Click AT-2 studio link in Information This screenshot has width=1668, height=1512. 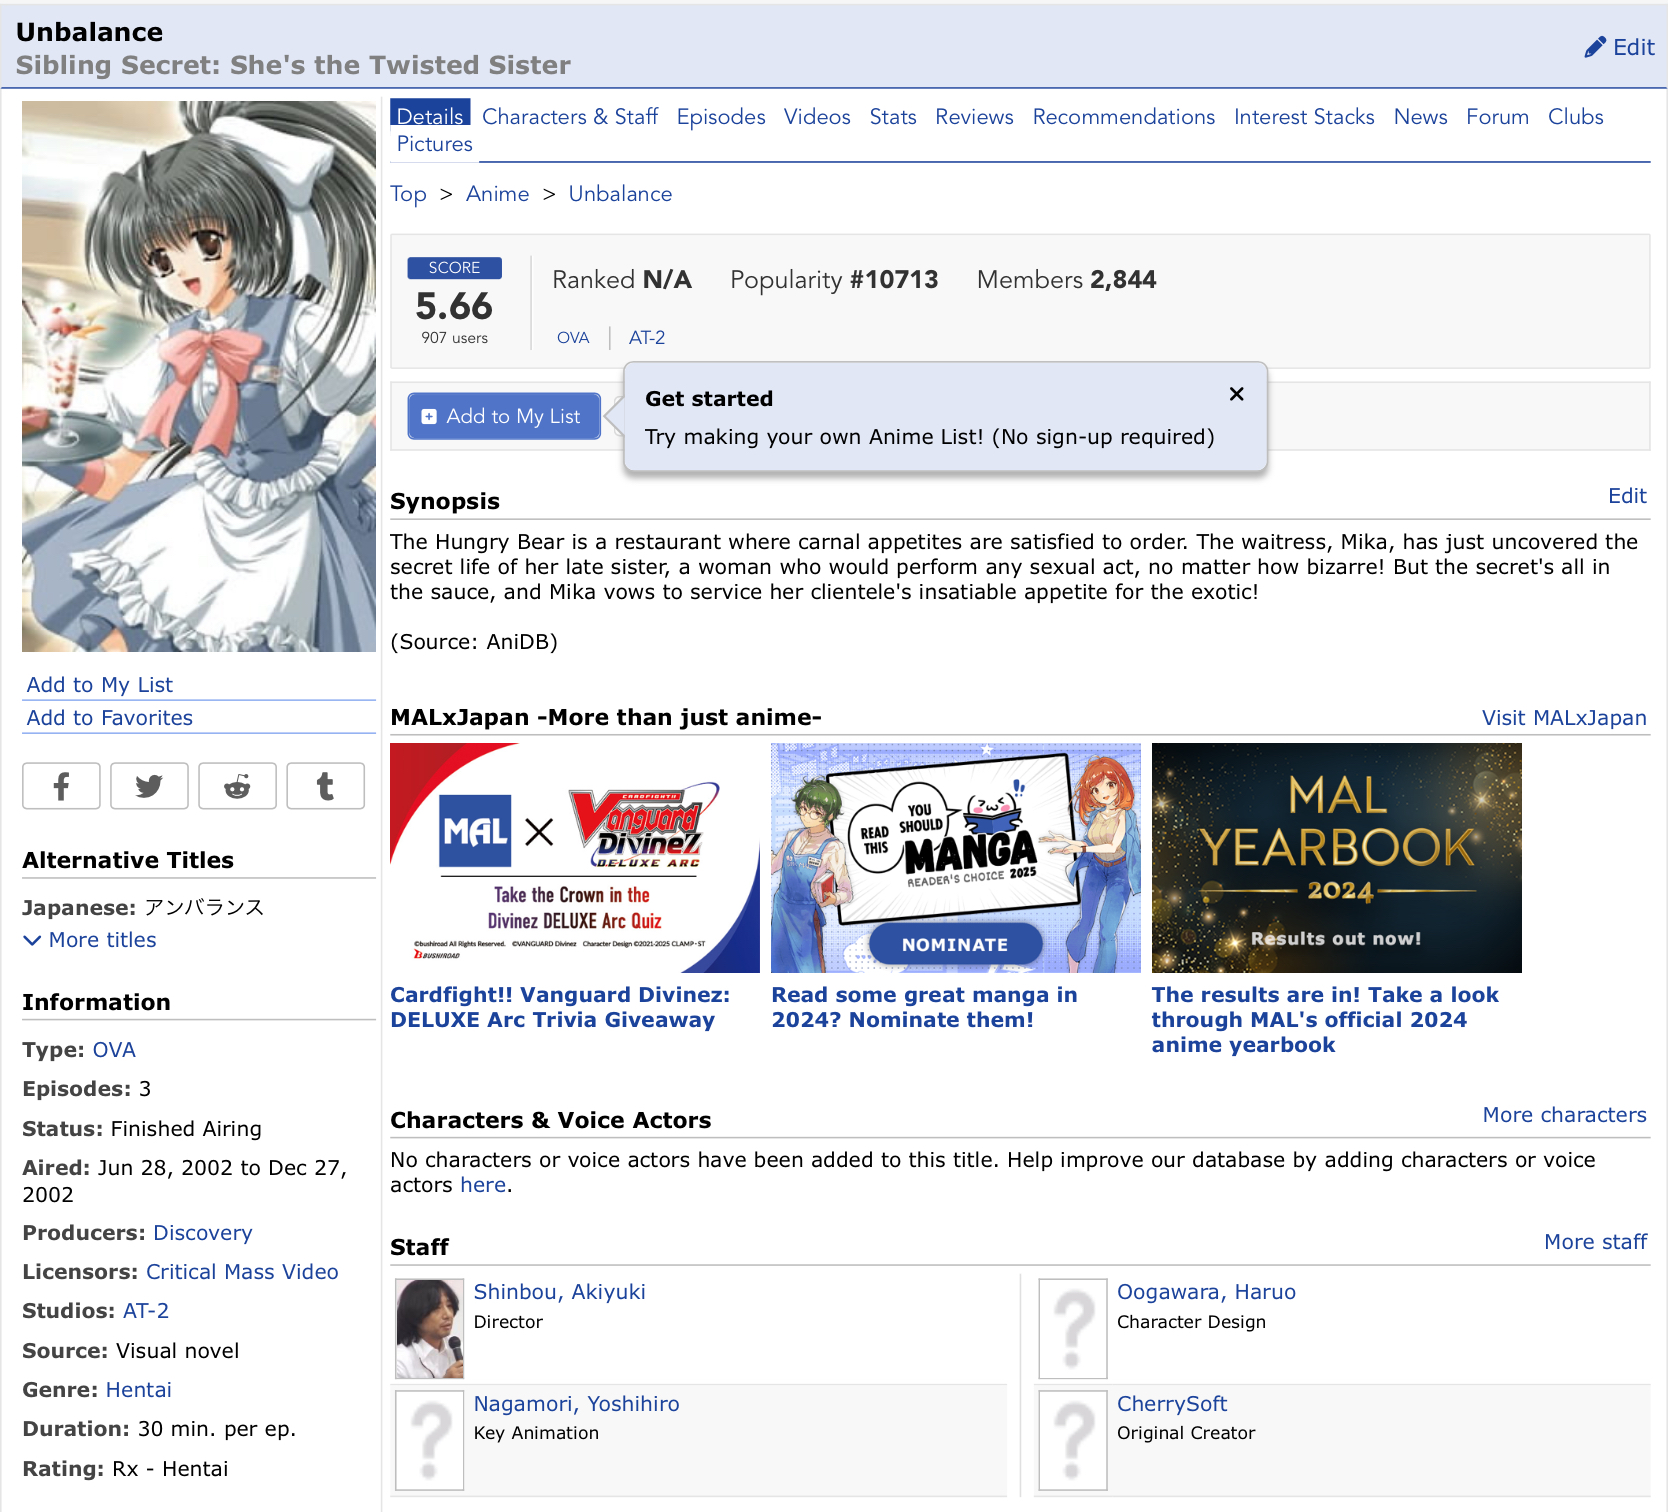146,1311
